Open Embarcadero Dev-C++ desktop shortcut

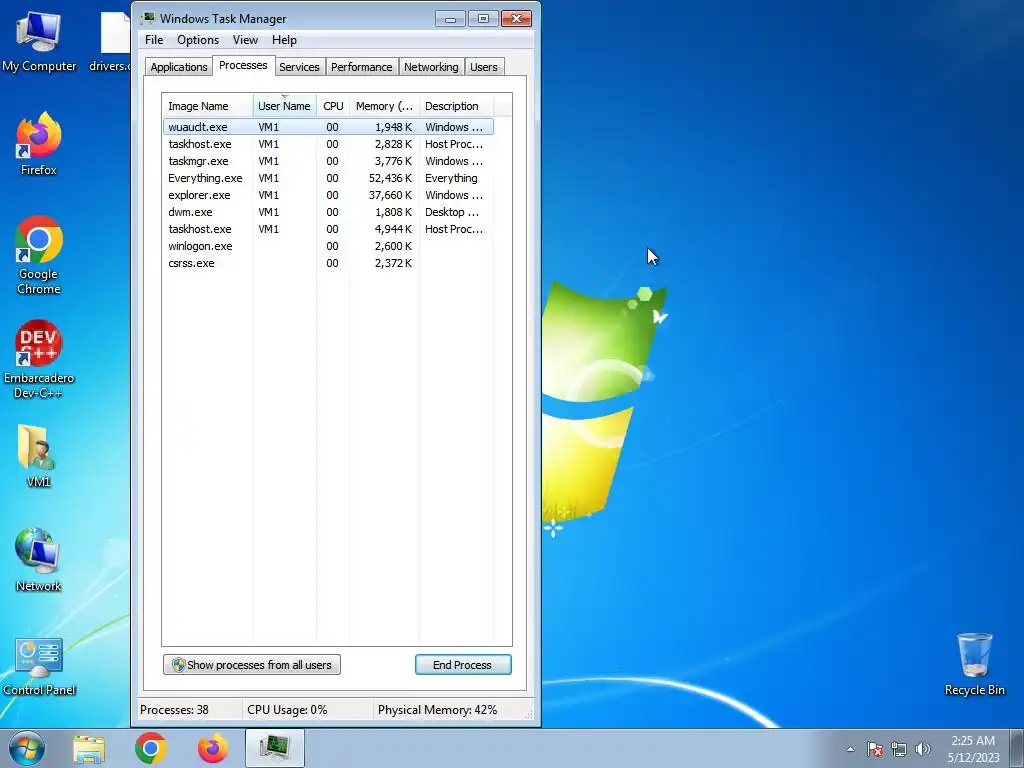point(39,359)
